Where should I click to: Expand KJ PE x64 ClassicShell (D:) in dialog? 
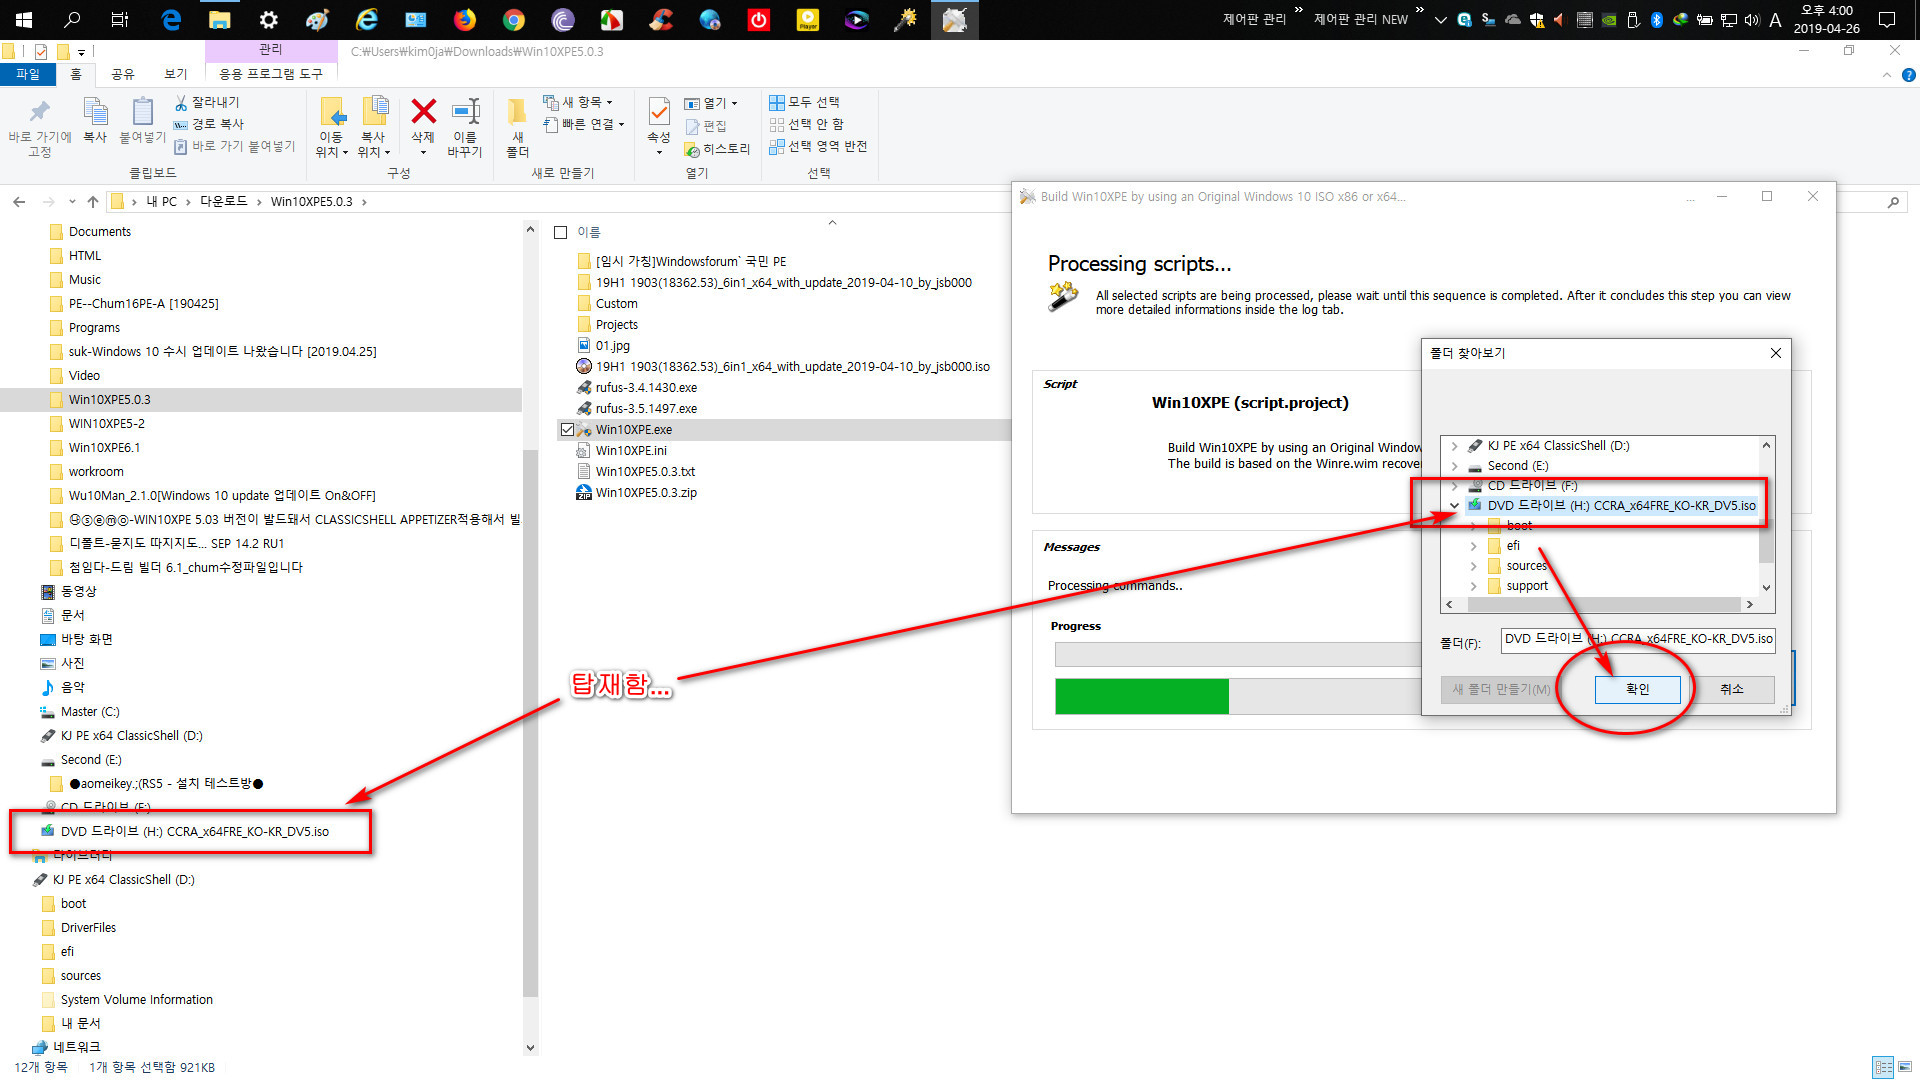pos(1454,446)
